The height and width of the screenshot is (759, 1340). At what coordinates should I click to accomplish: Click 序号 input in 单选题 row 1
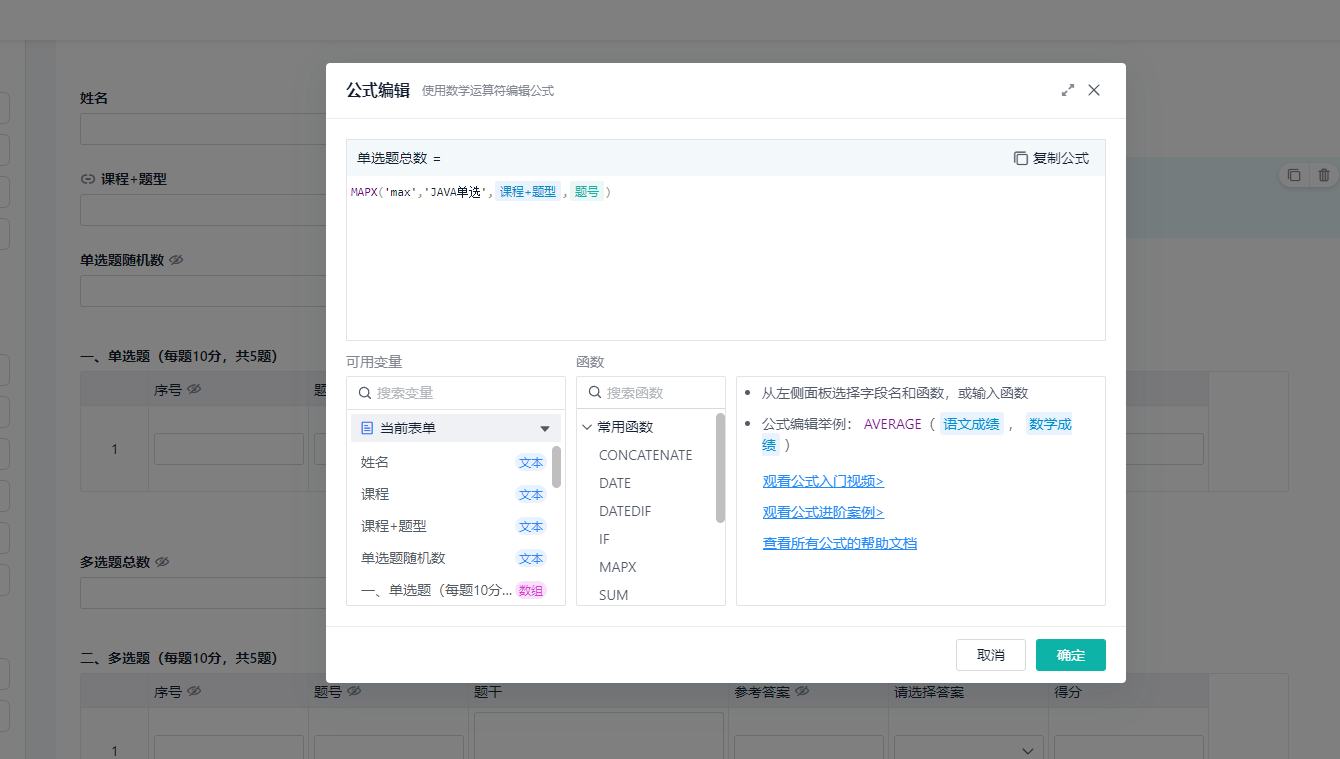pos(229,449)
